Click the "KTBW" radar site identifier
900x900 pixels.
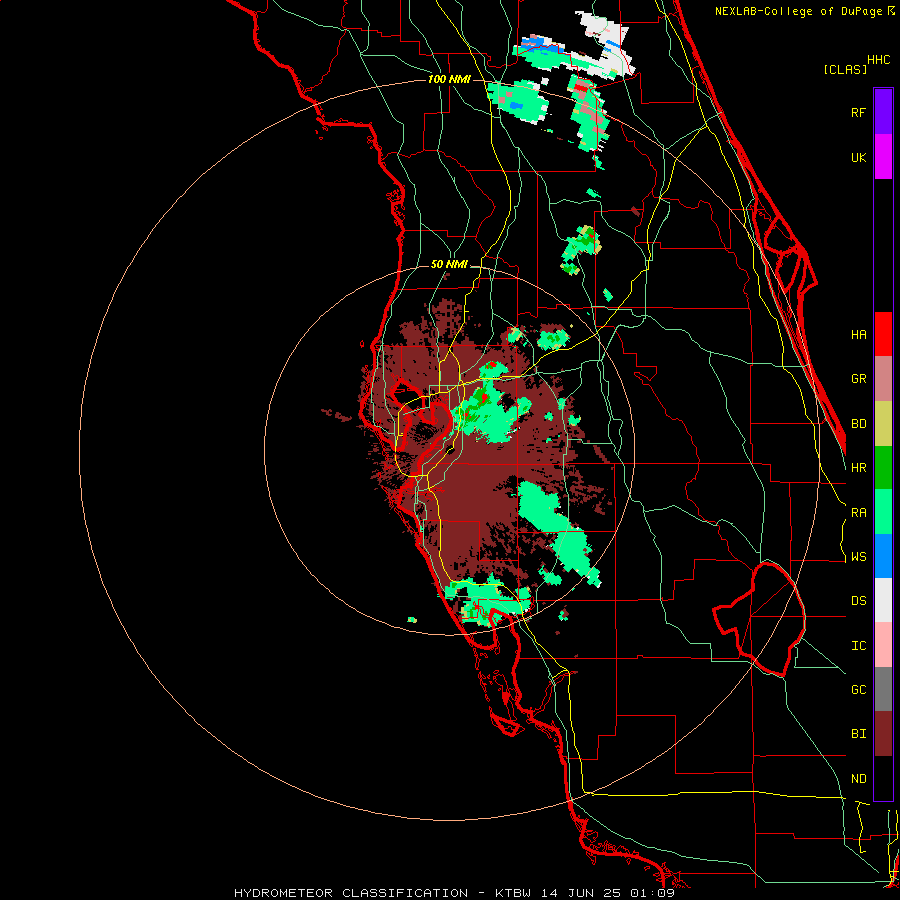pos(514,893)
